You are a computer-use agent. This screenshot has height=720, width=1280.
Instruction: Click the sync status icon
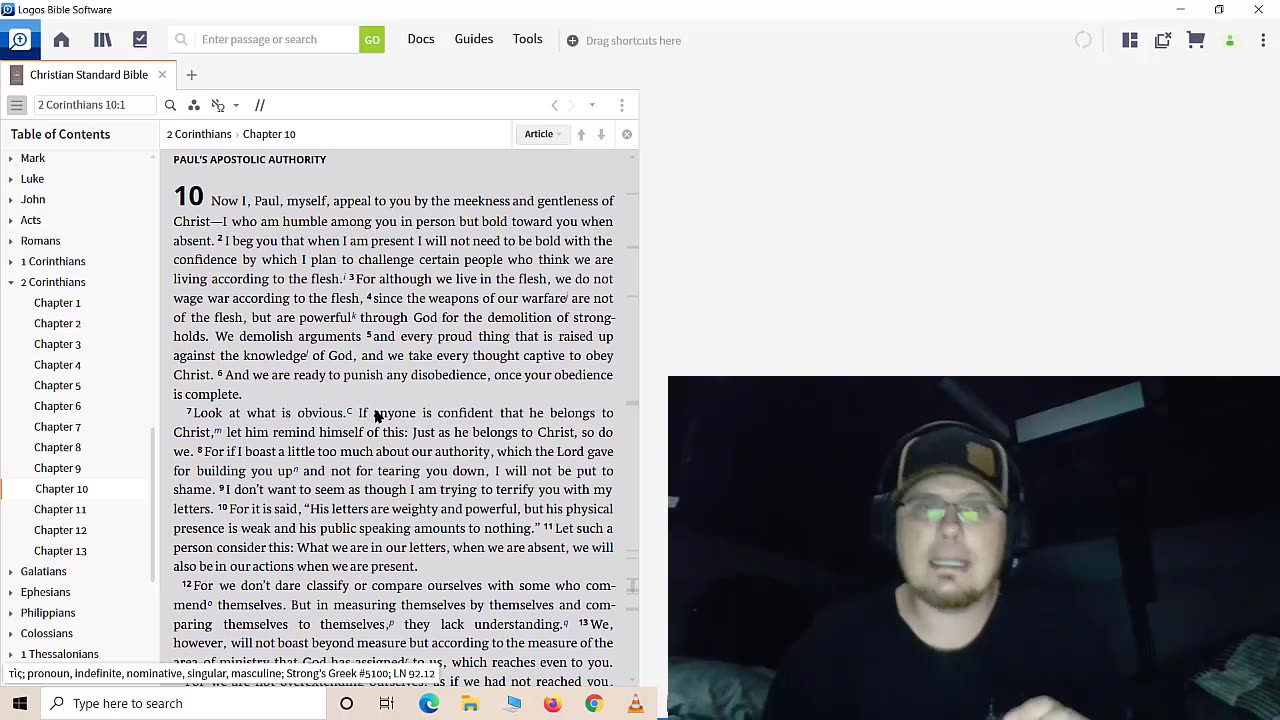point(1083,40)
